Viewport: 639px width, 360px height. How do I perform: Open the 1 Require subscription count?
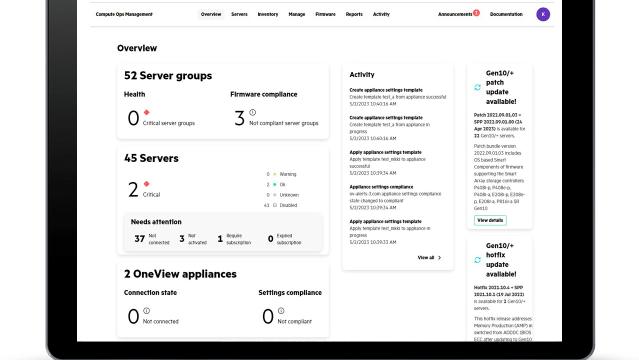(x=234, y=239)
